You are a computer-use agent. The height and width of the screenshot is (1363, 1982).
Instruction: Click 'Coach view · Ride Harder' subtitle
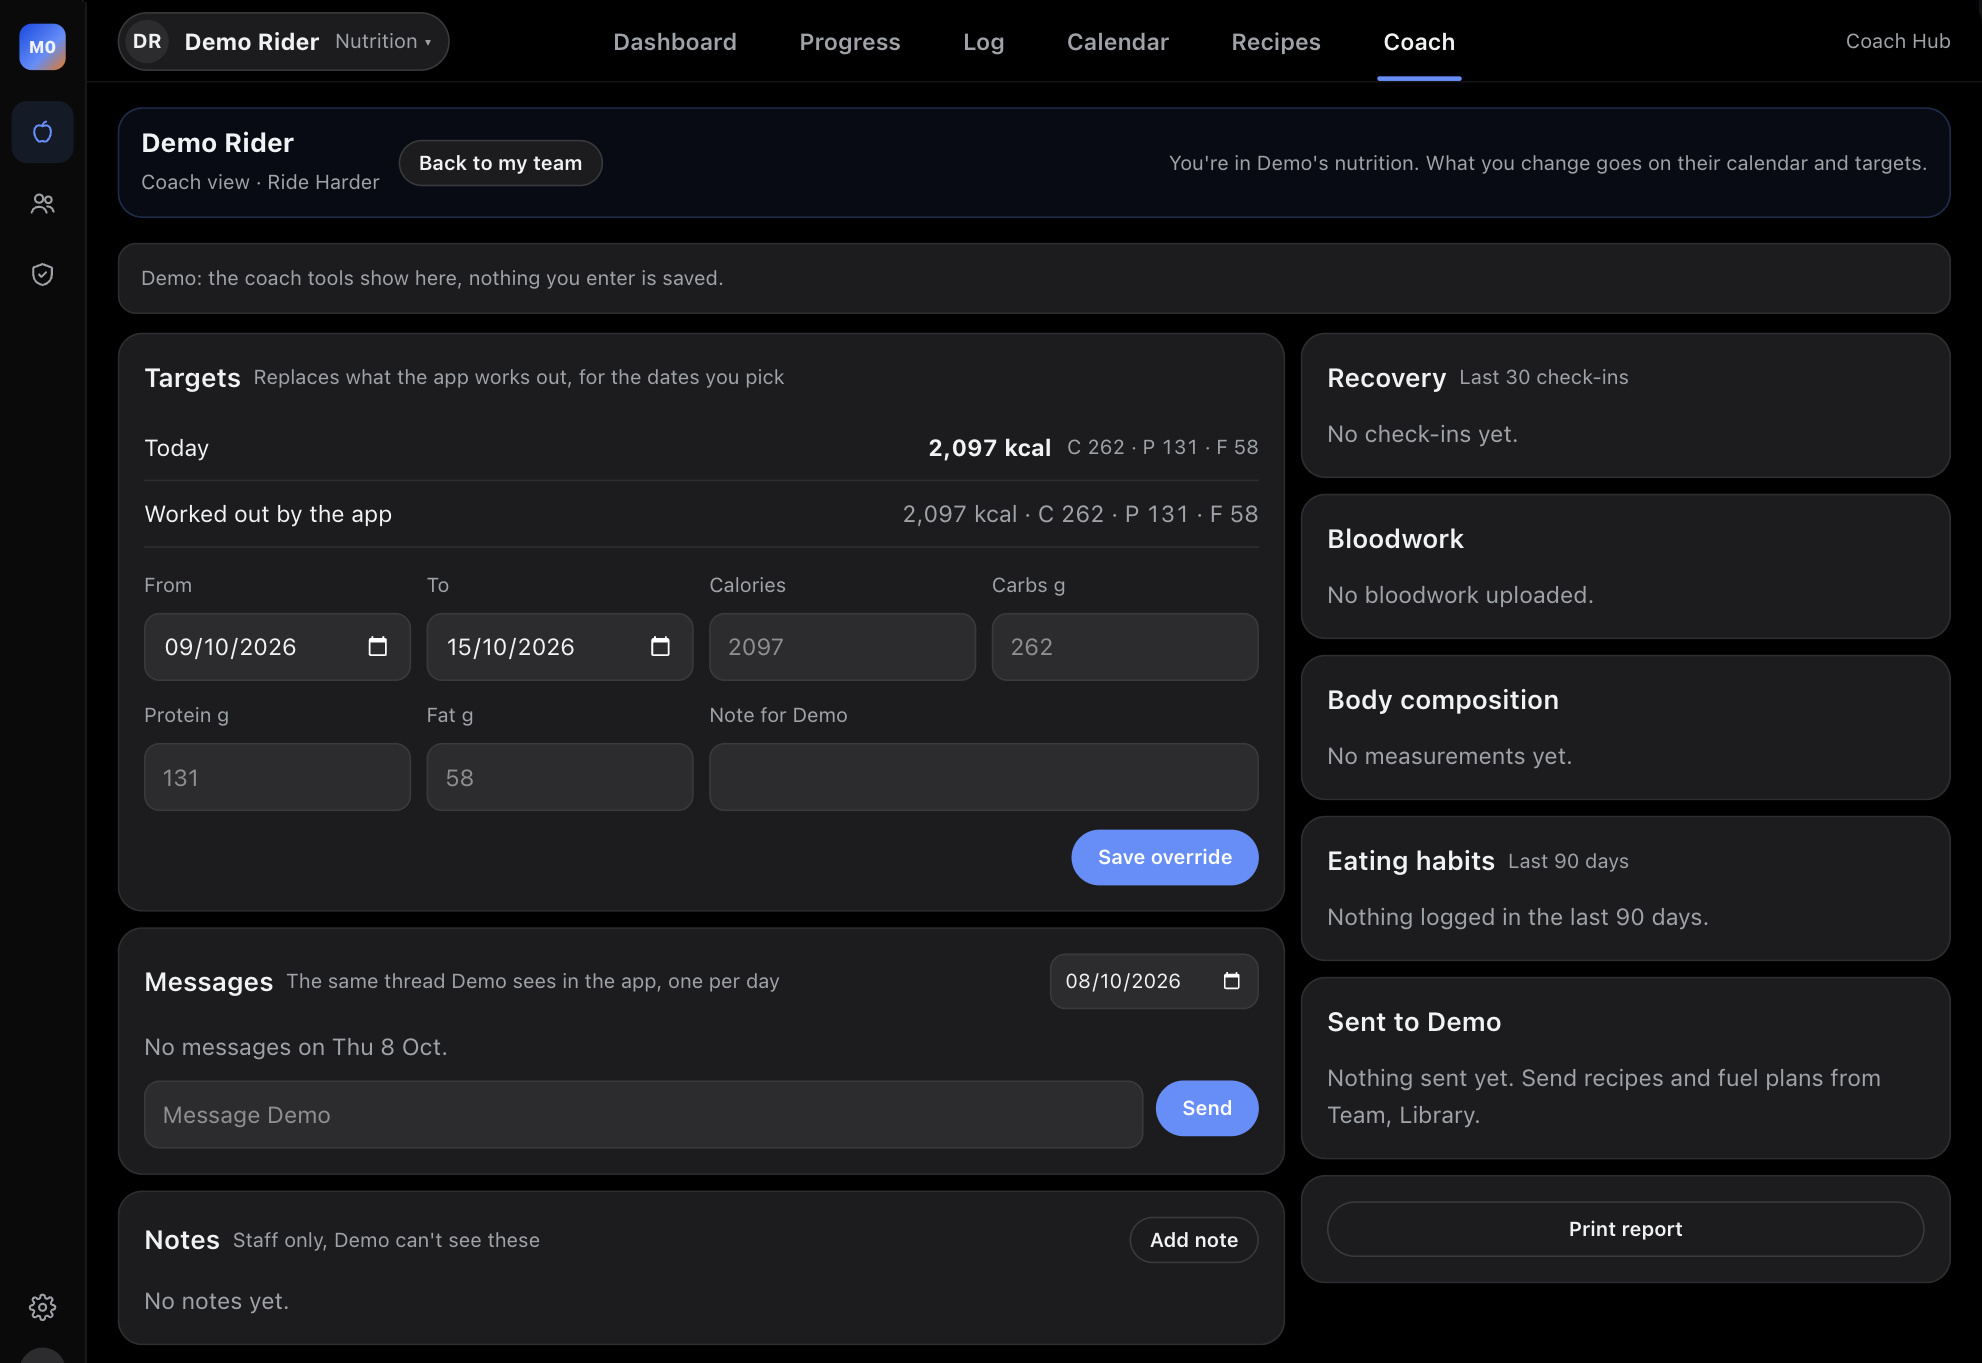[x=260, y=182]
